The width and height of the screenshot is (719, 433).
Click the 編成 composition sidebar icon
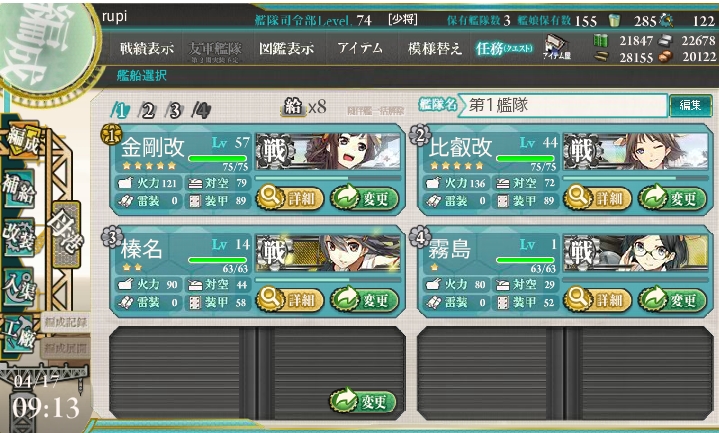click(22, 140)
